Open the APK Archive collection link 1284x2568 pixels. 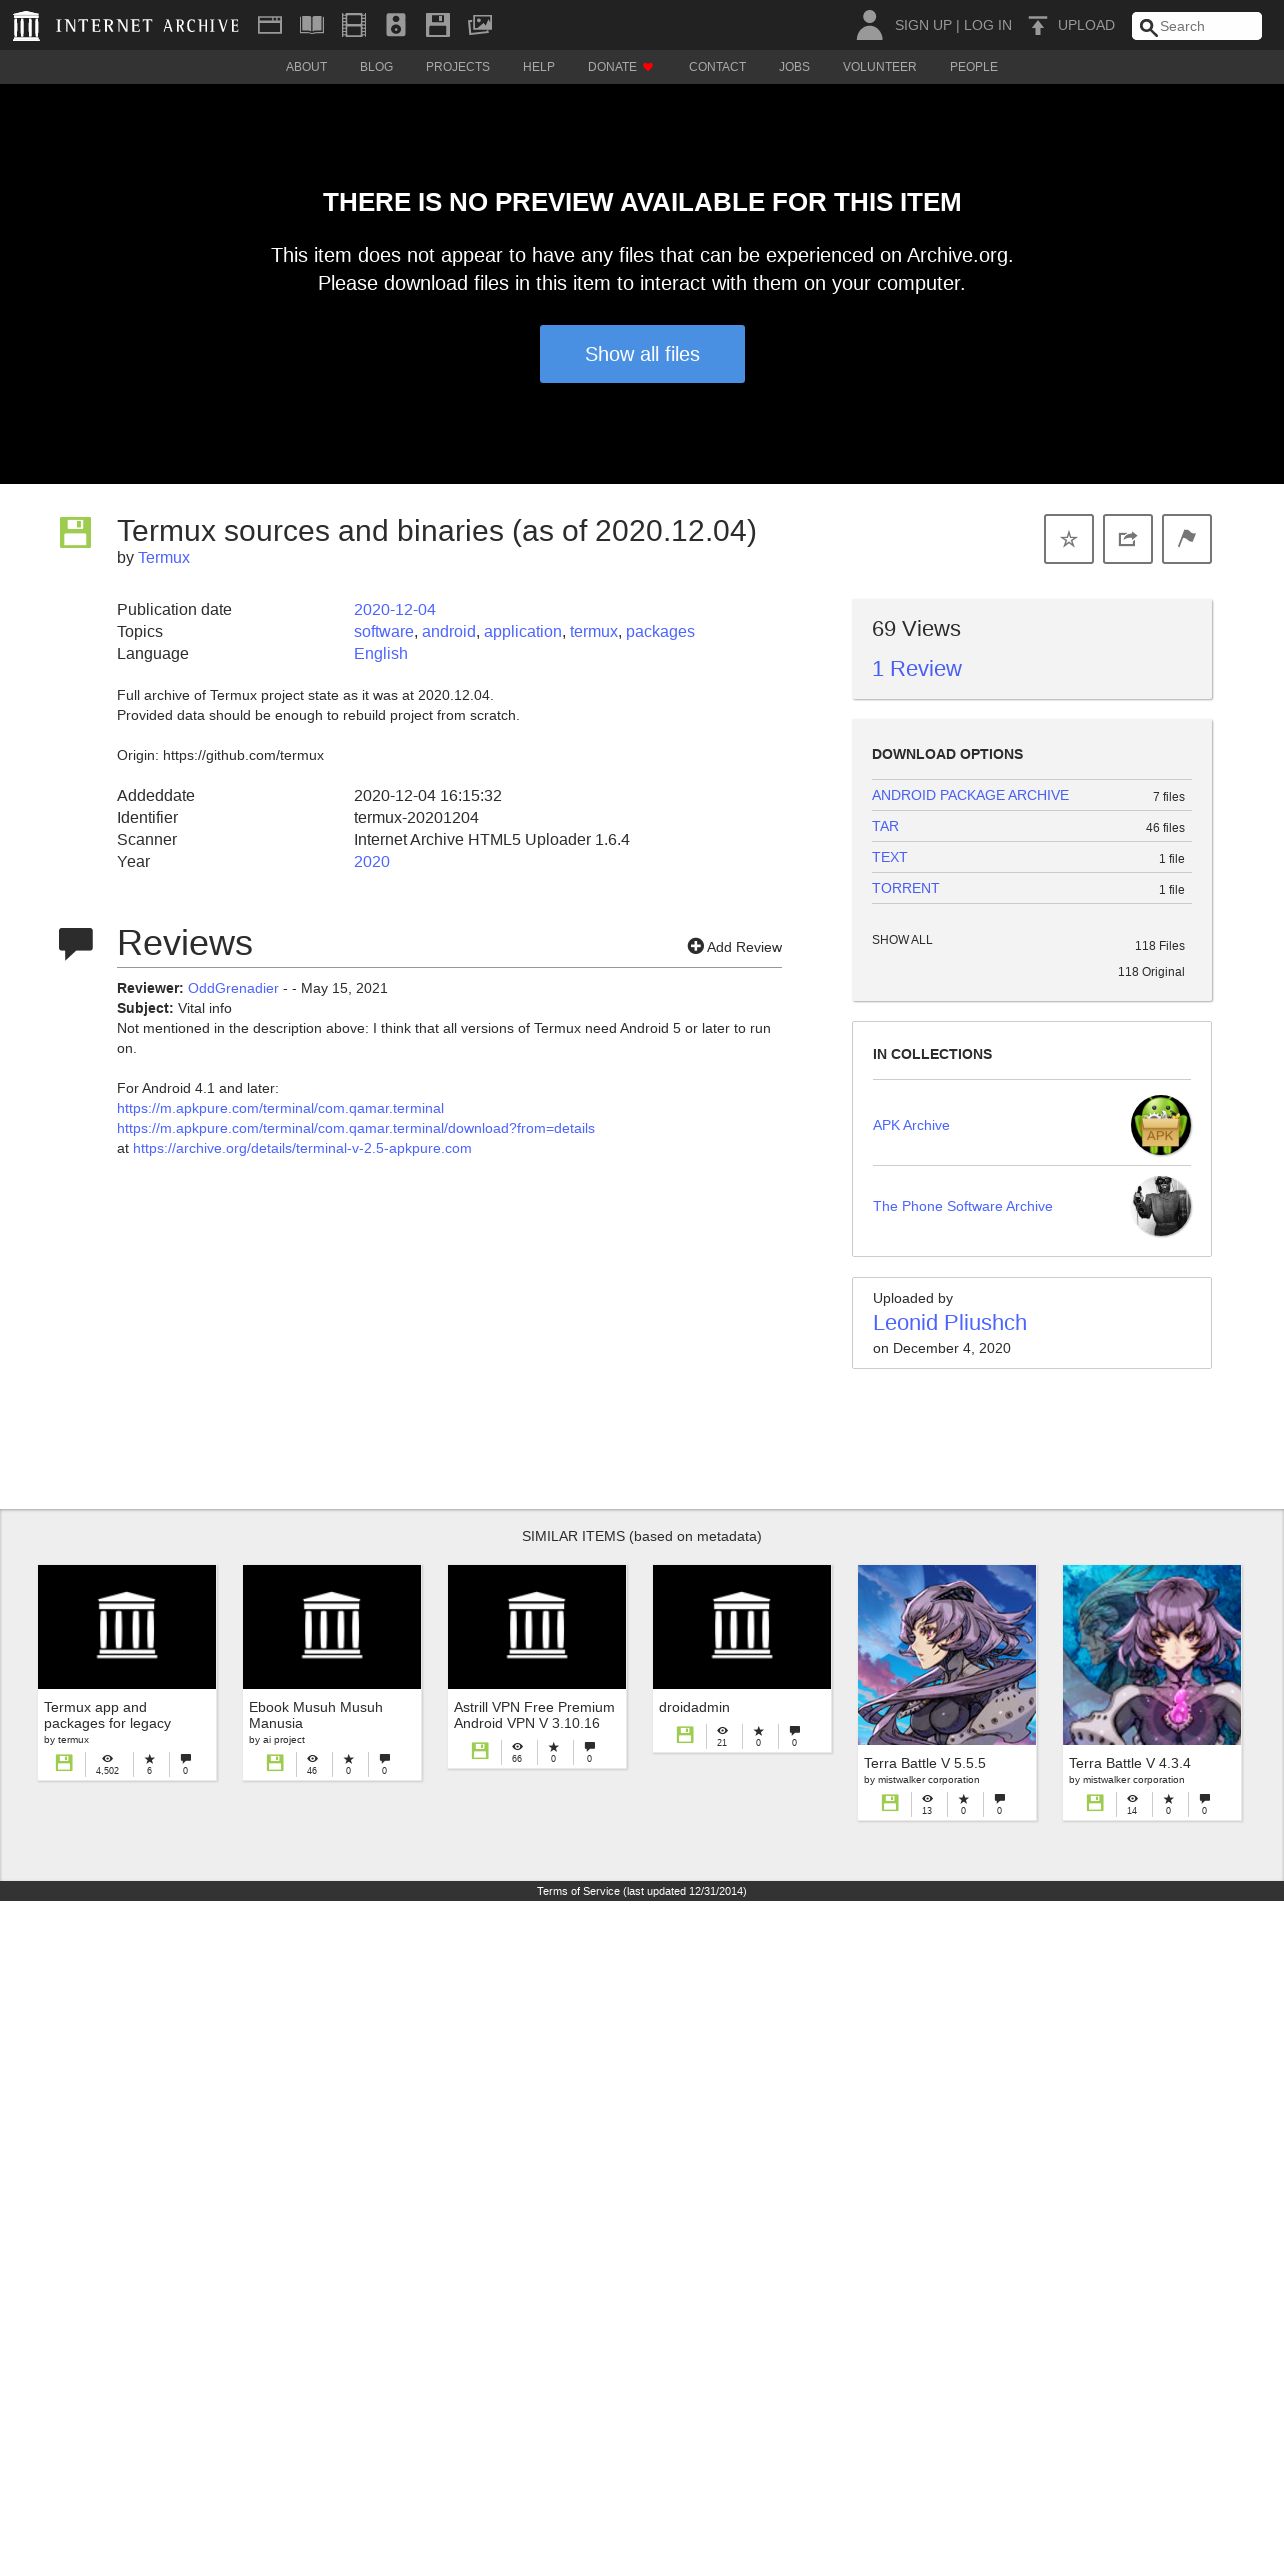pyautogui.click(x=911, y=1125)
